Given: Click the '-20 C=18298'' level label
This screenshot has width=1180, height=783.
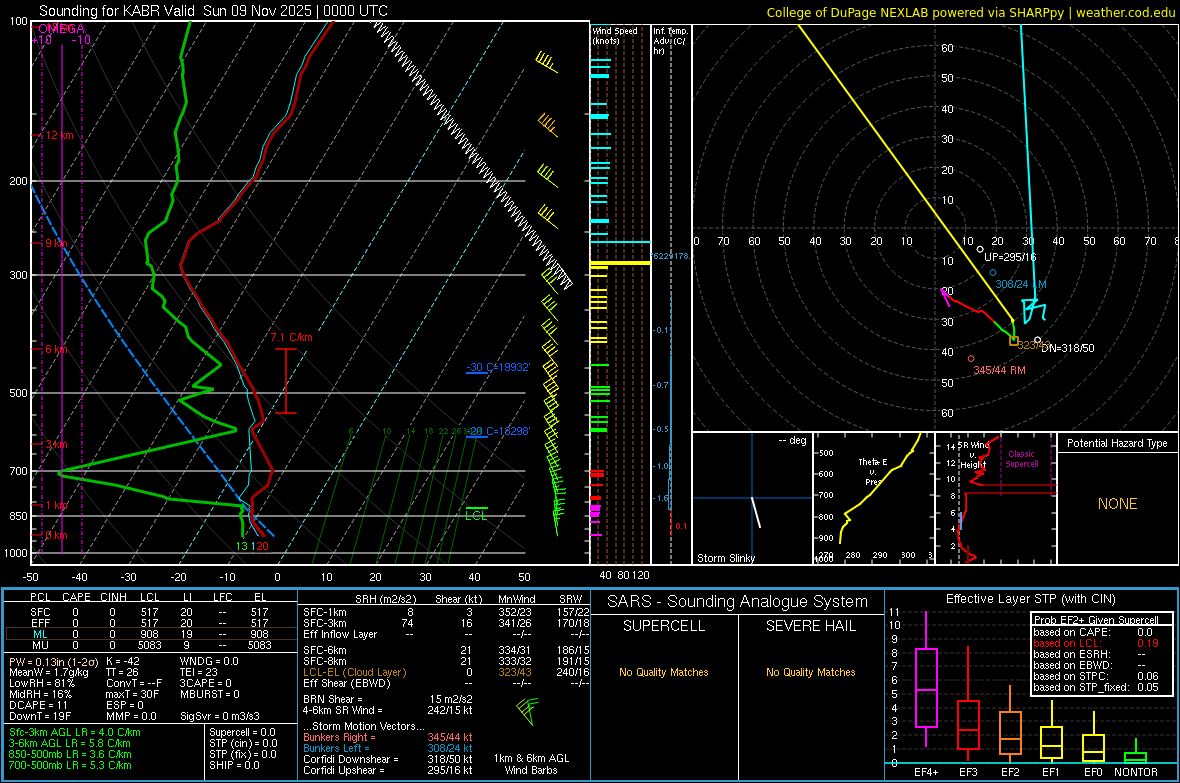Looking at the screenshot, I should pyautogui.click(x=497, y=431).
